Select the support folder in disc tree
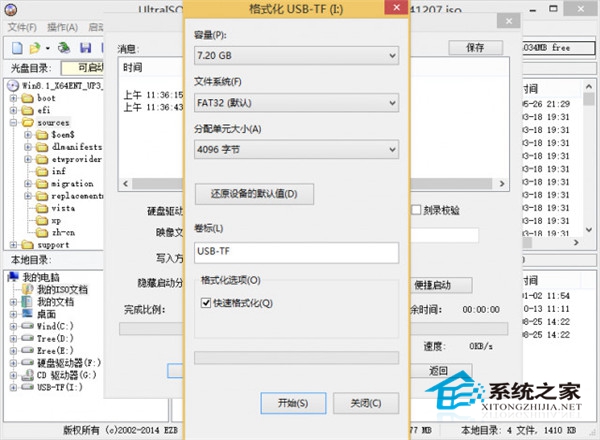Viewport: 600px width, 440px height. [x=53, y=245]
